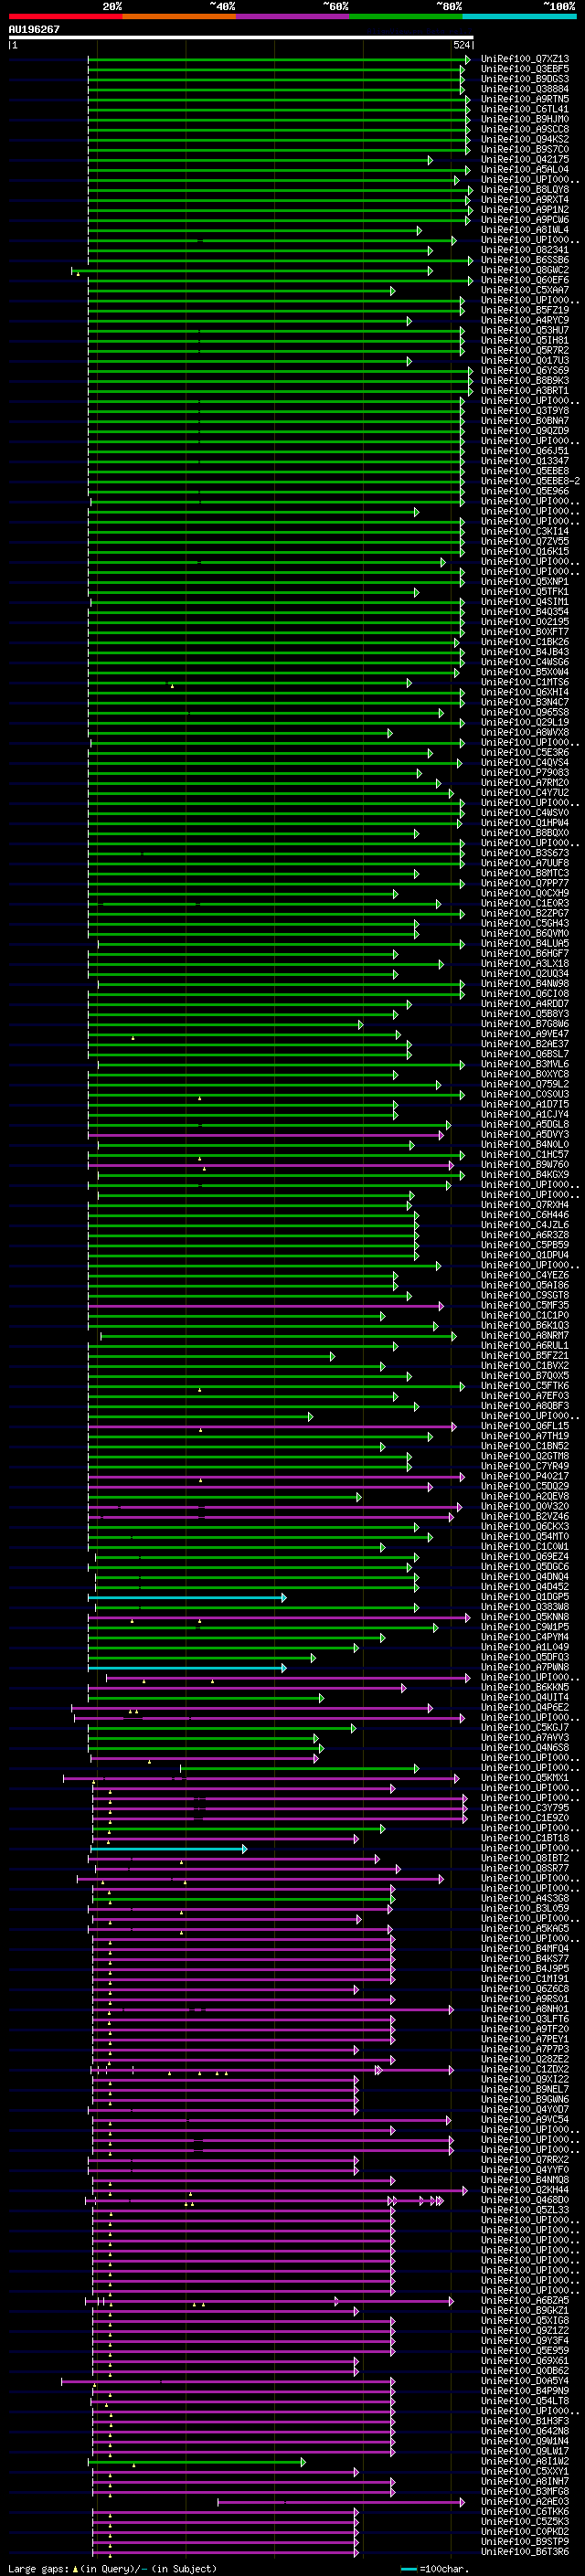Select UniRef100_B9HJM0 label
The height and width of the screenshot is (2576, 585).
pos(525,119)
